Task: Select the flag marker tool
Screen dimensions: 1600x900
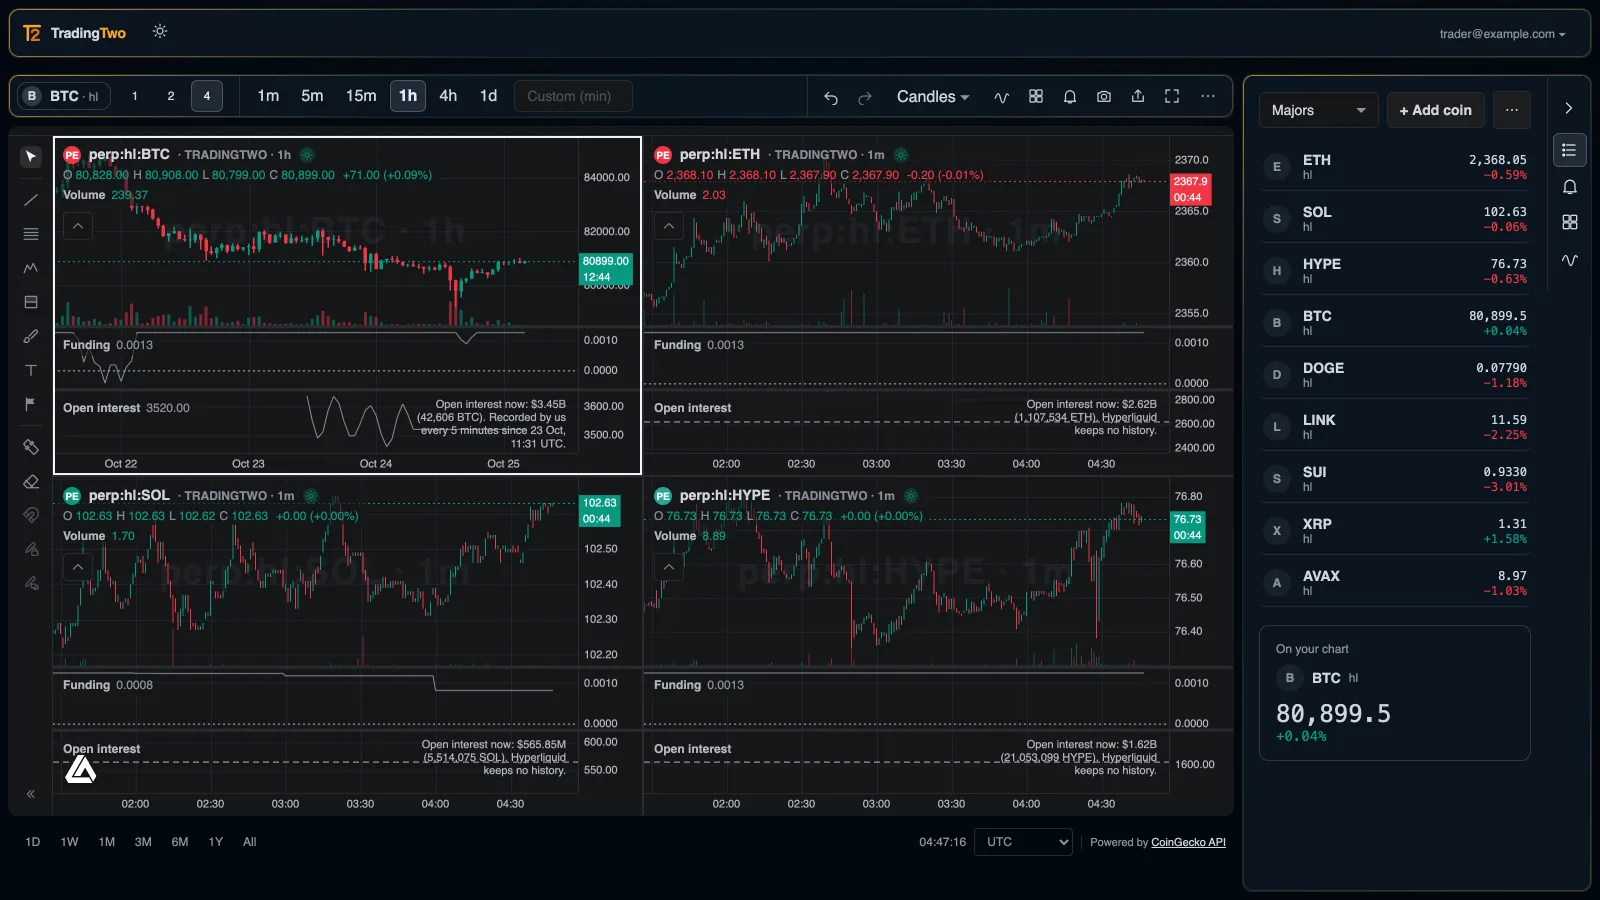Action: [x=31, y=404]
